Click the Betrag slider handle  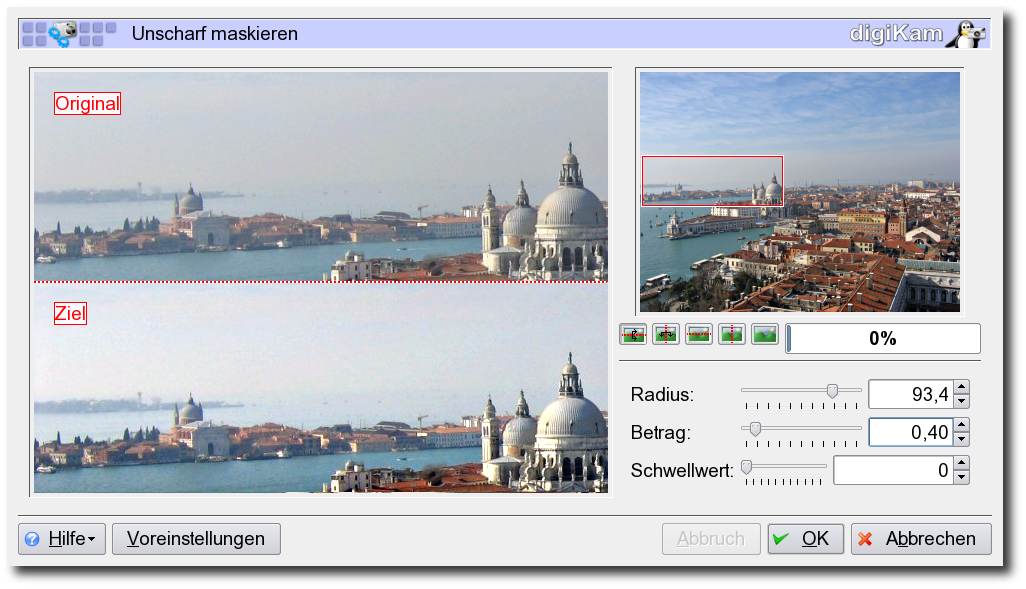[x=755, y=428]
